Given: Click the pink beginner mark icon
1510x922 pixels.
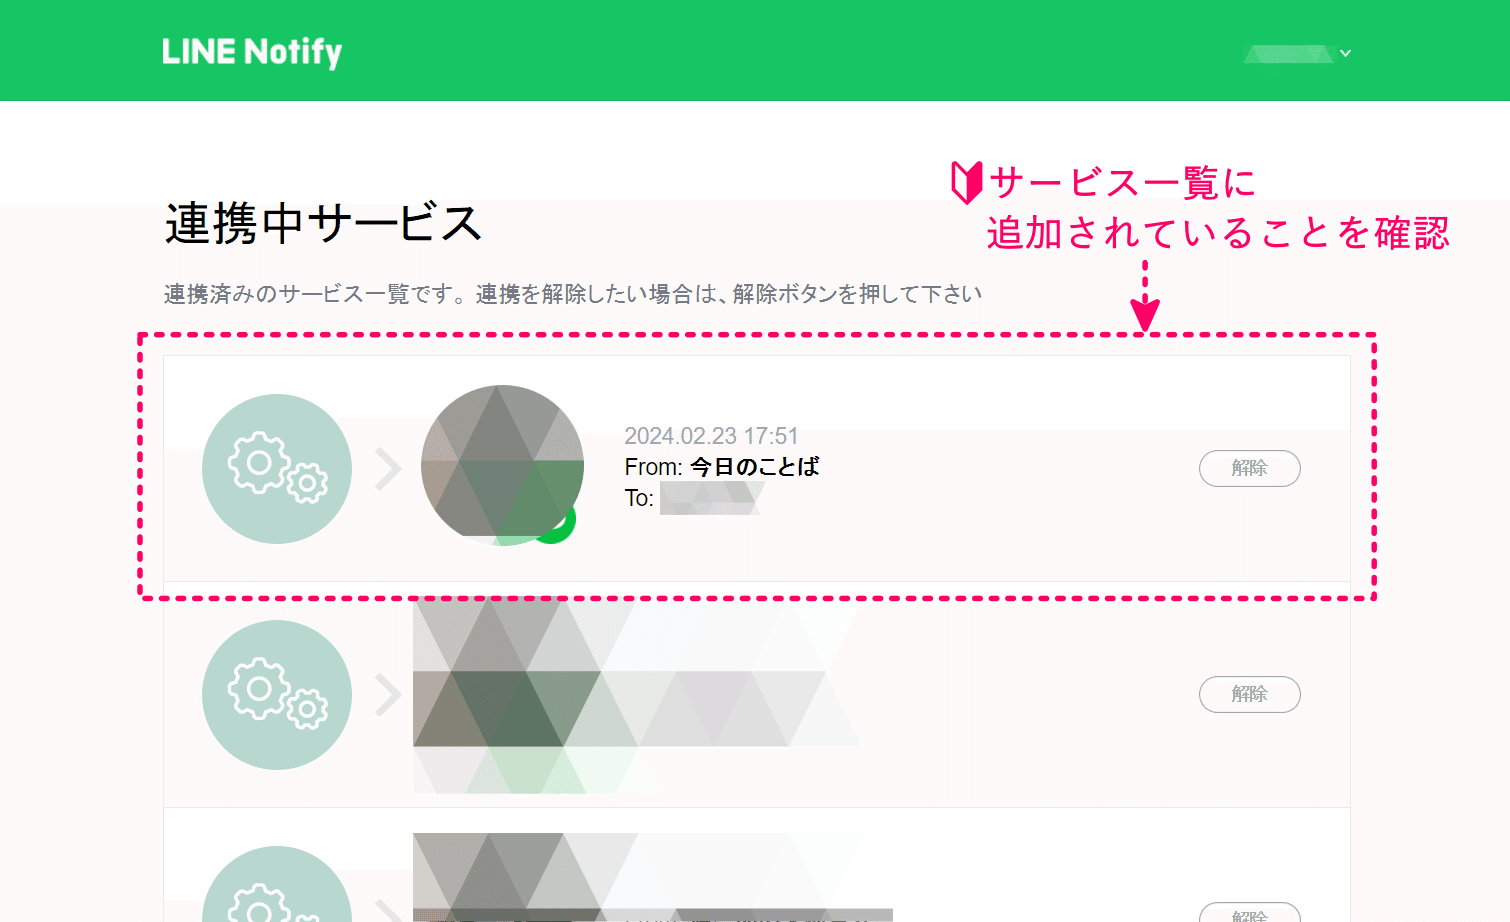Looking at the screenshot, I should point(967,182).
